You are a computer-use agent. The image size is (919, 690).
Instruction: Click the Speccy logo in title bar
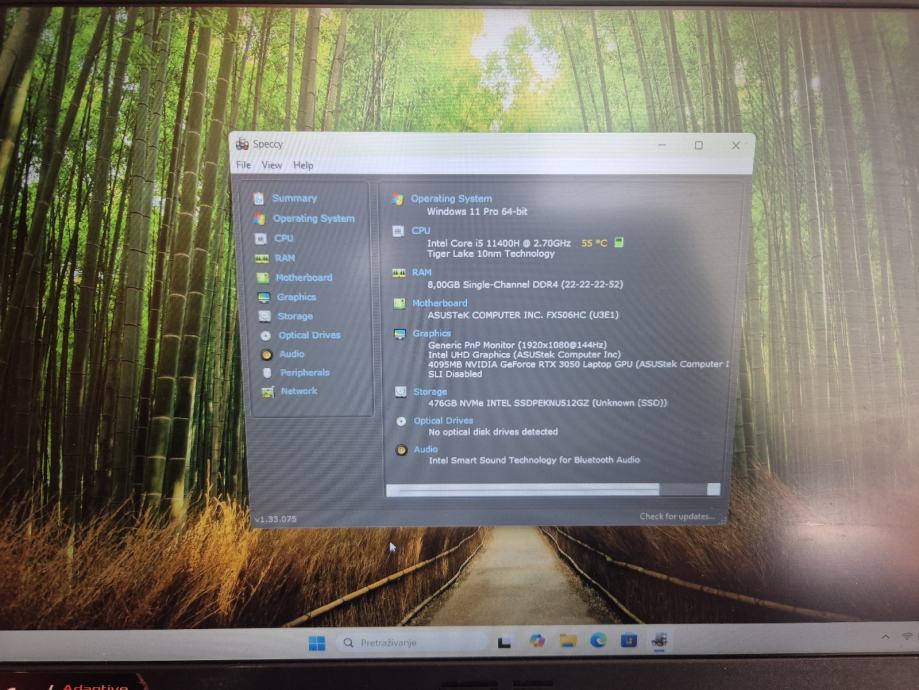(242, 144)
